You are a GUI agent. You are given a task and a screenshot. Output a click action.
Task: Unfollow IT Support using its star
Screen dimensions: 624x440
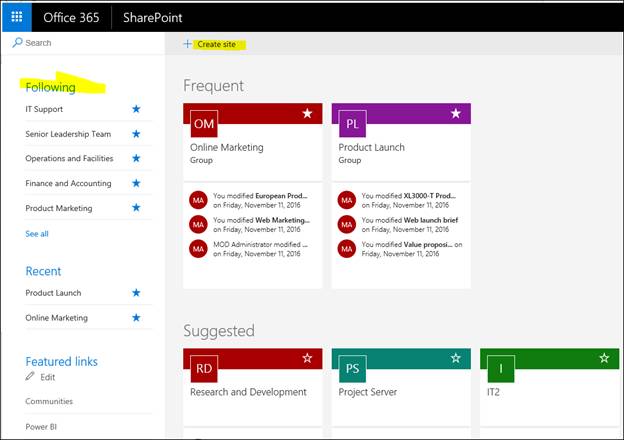tap(137, 108)
